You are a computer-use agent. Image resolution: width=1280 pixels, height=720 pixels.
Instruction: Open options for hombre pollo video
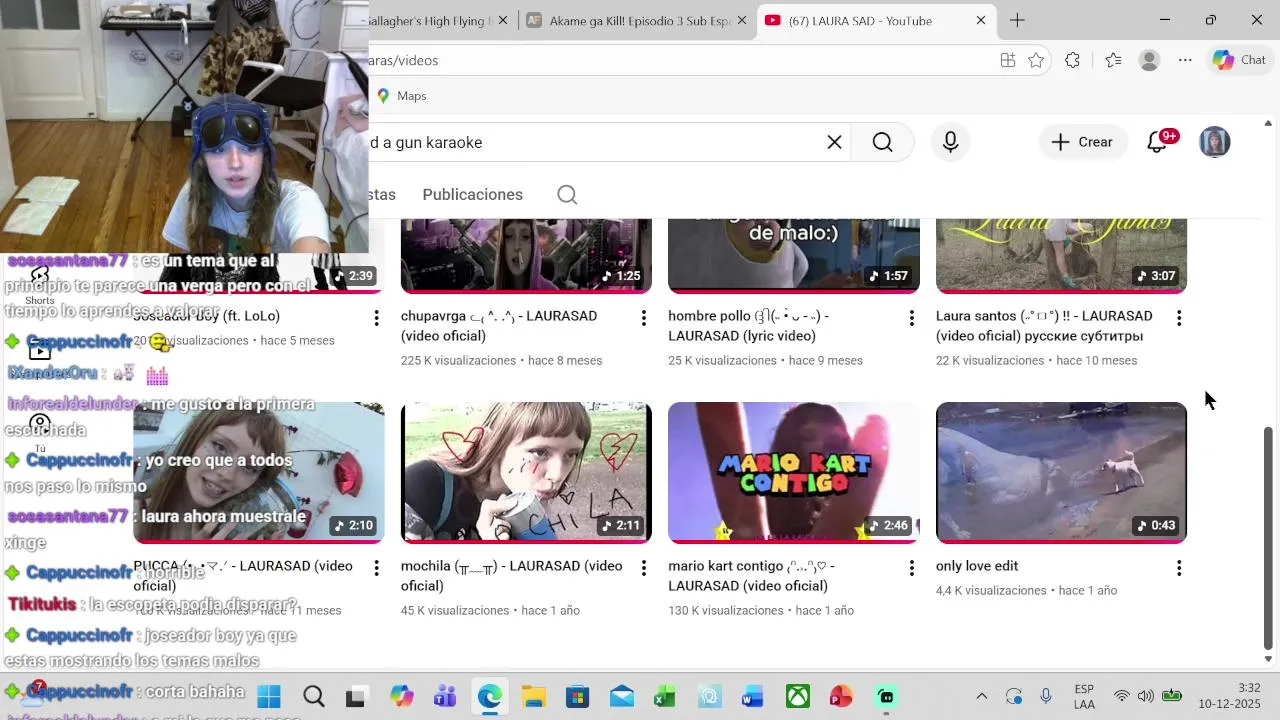tap(911, 318)
